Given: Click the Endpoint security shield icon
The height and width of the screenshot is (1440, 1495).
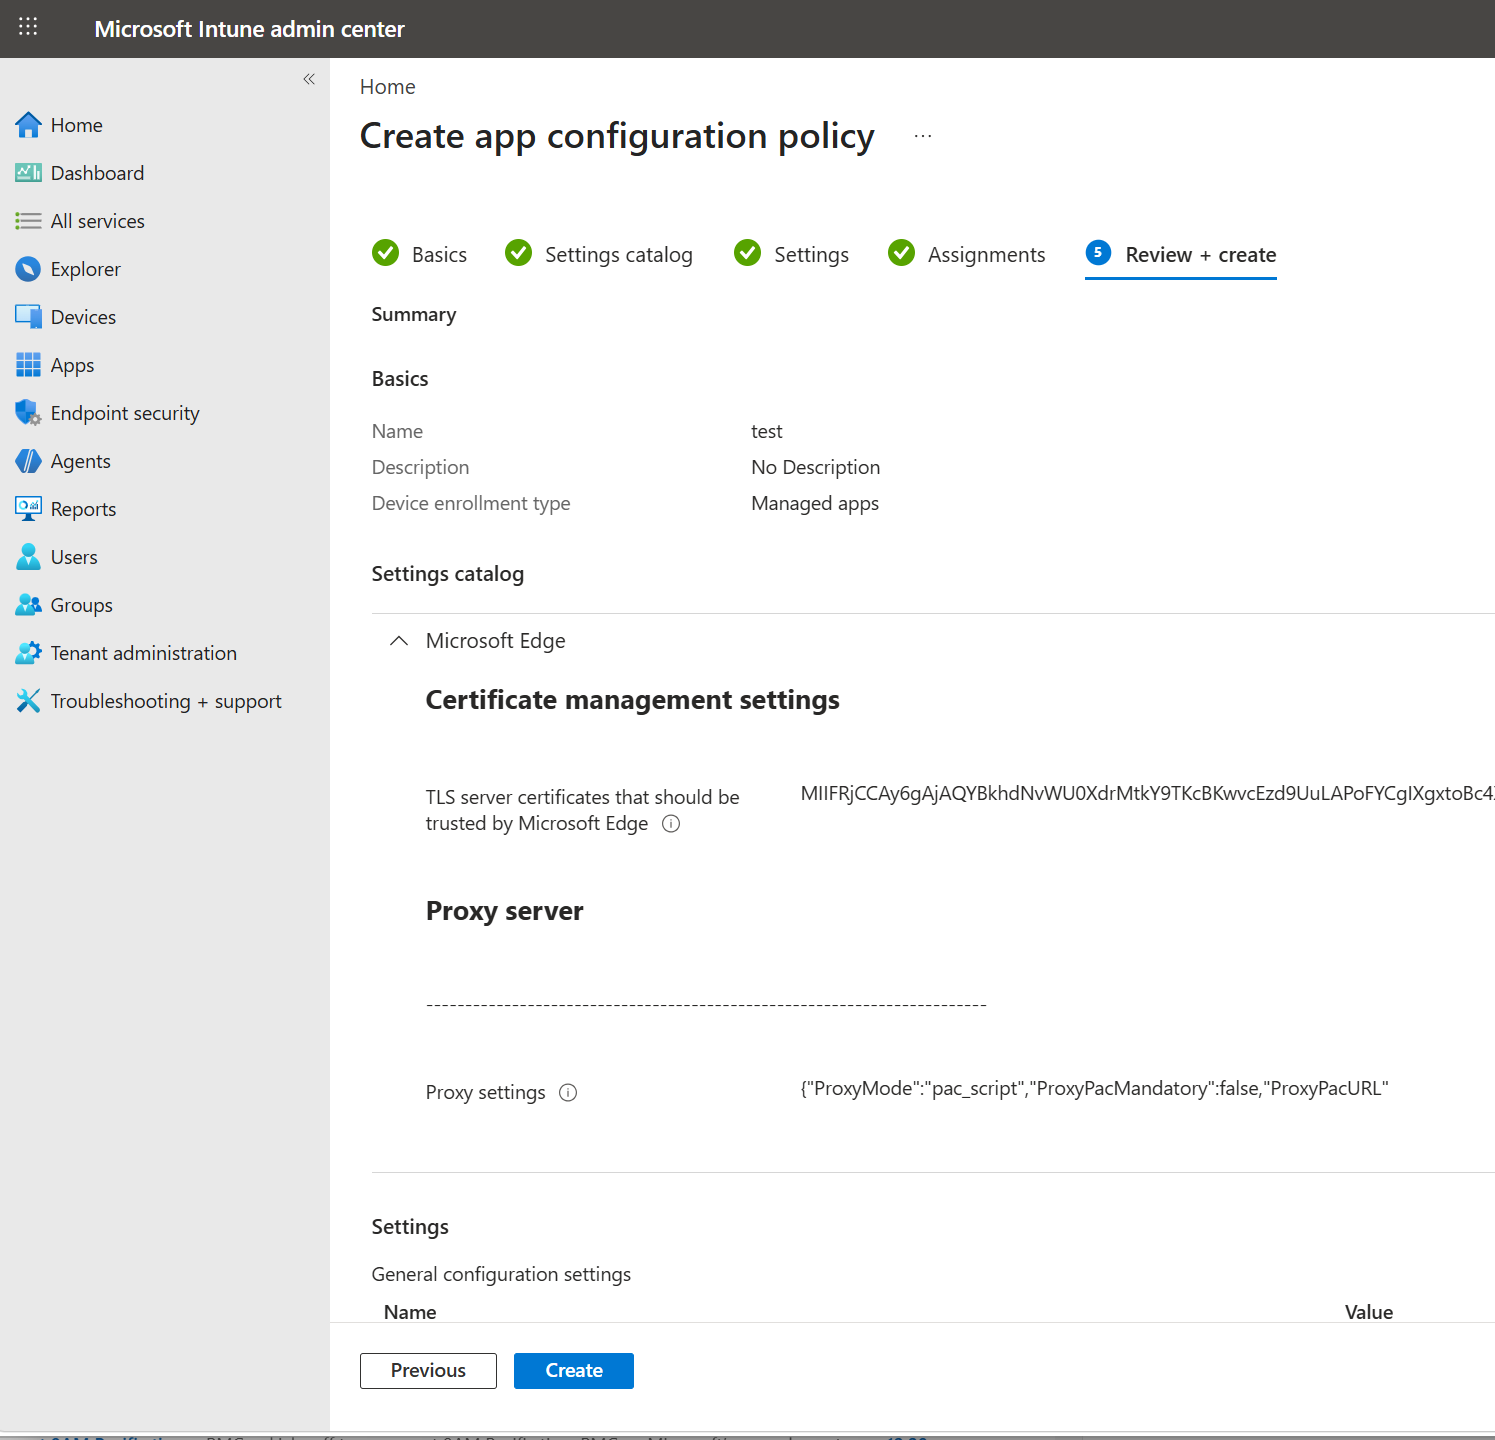Looking at the screenshot, I should (28, 413).
